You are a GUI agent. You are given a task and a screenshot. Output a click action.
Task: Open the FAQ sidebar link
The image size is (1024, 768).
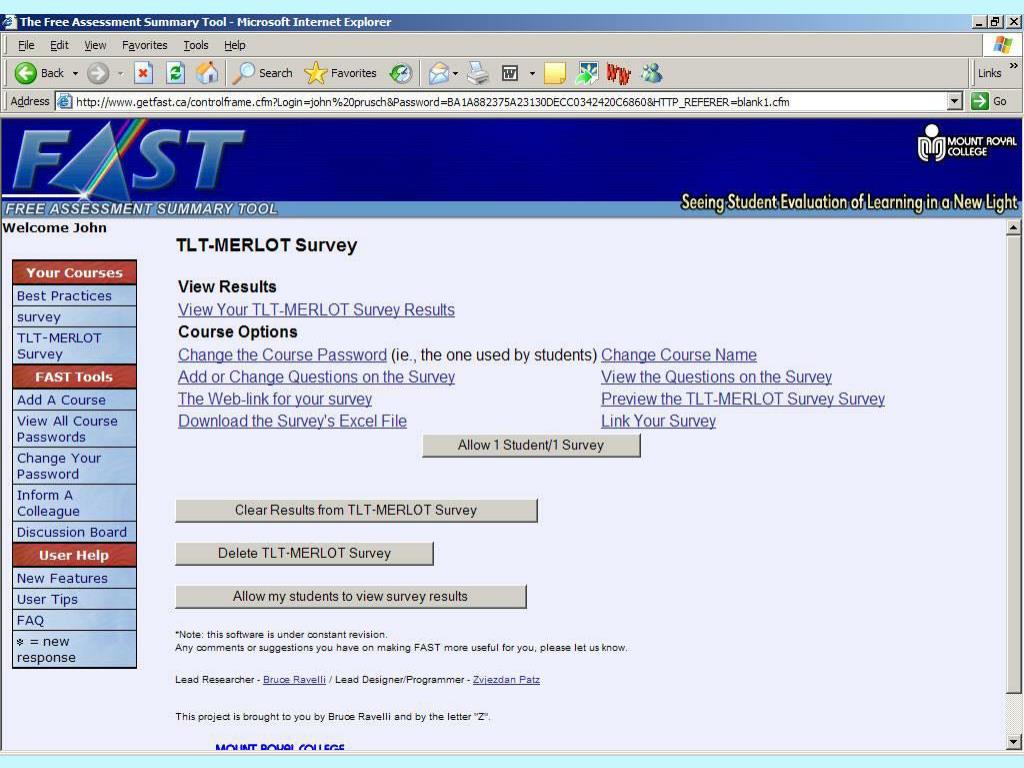[74, 620]
